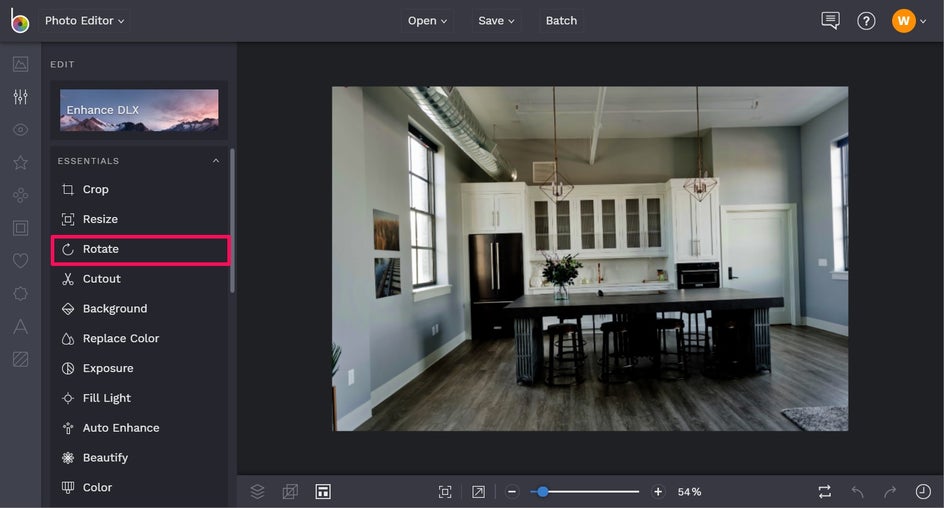Open the Frames sidebar icon
Image resolution: width=944 pixels, height=508 pixels.
(20, 228)
